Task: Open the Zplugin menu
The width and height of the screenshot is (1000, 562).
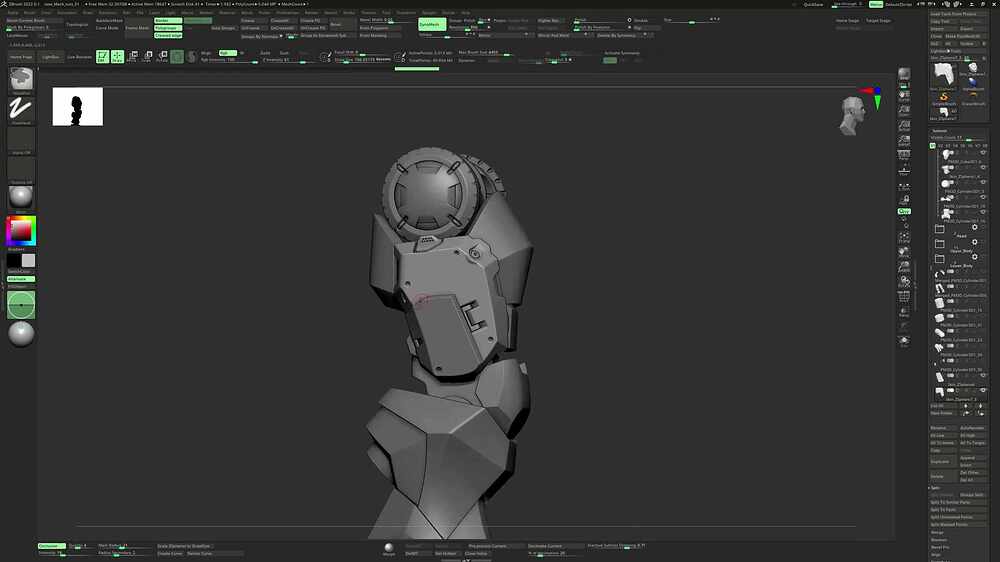Action: point(429,12)
